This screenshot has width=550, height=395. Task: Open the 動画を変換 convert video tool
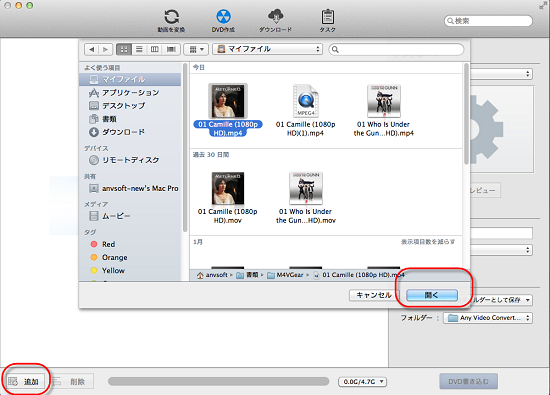(x=171, y=21)
